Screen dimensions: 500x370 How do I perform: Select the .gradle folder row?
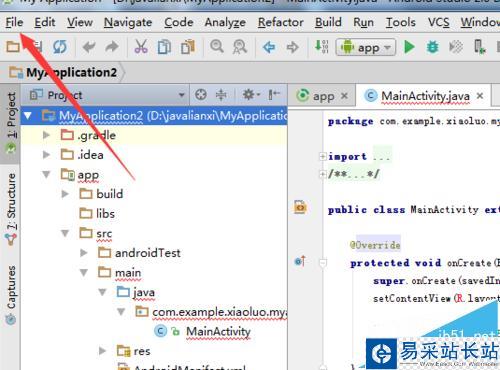click(x=154, y=135)
